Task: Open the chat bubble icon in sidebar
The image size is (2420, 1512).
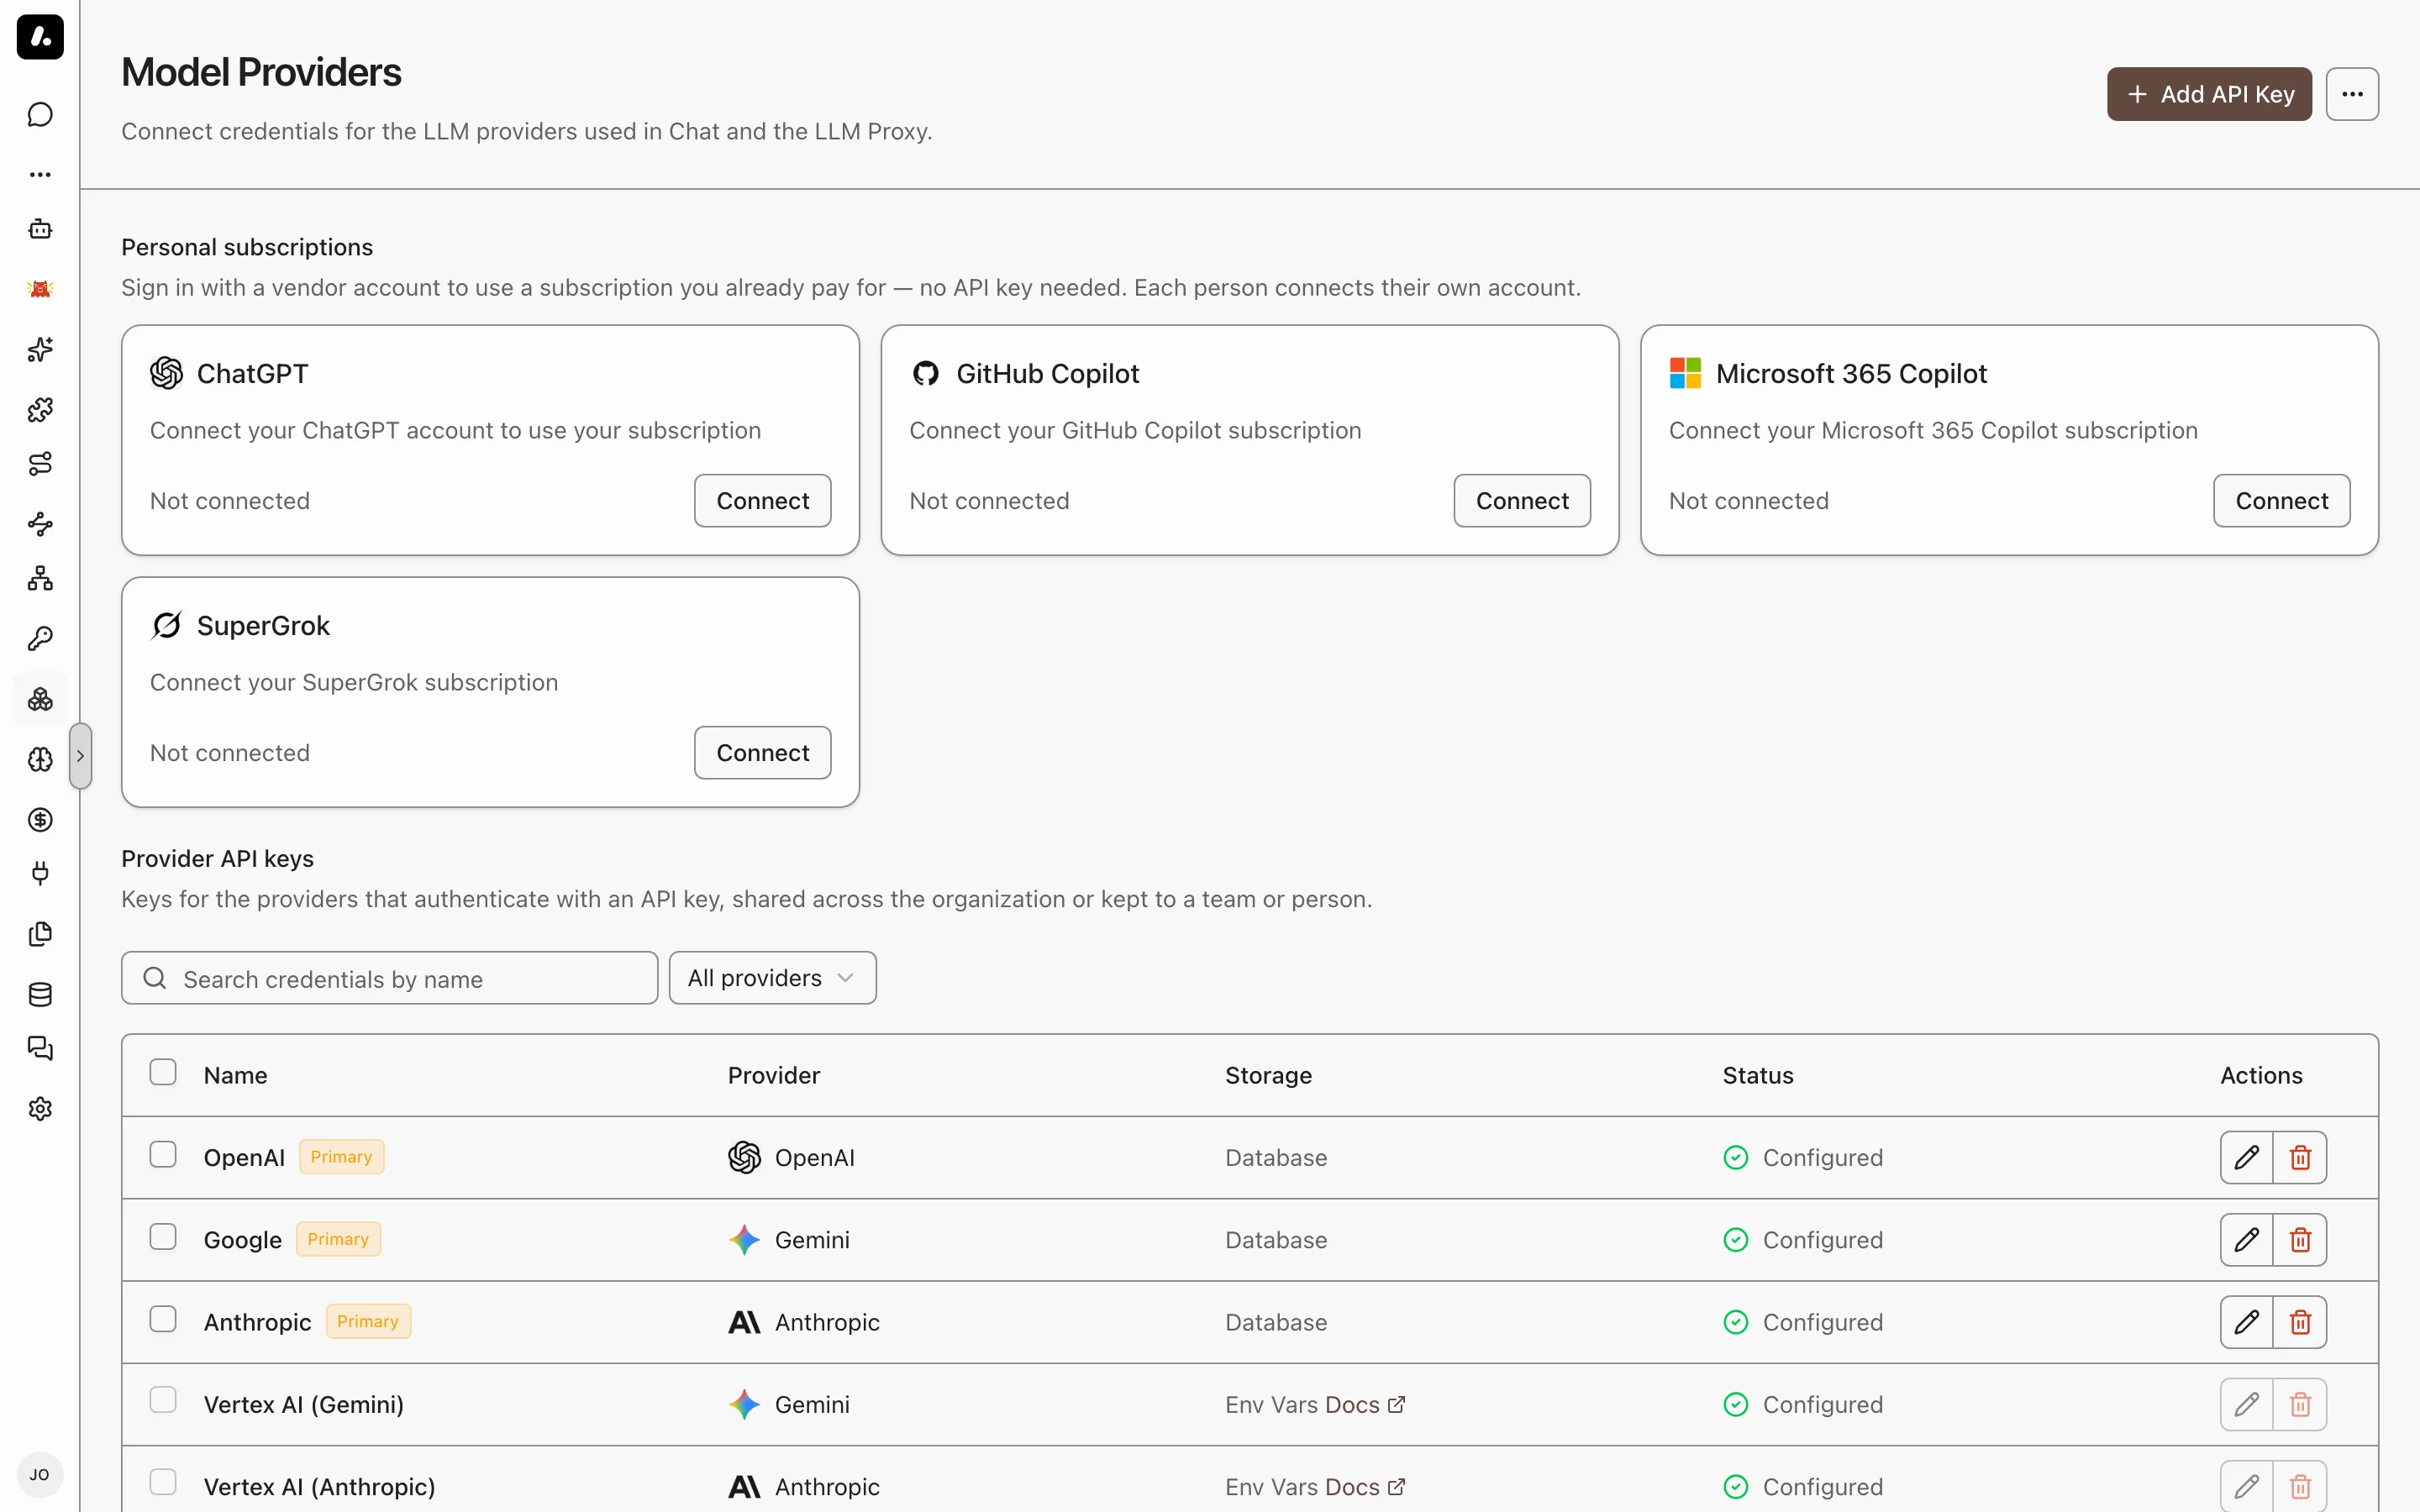Action: pos(40,115)
